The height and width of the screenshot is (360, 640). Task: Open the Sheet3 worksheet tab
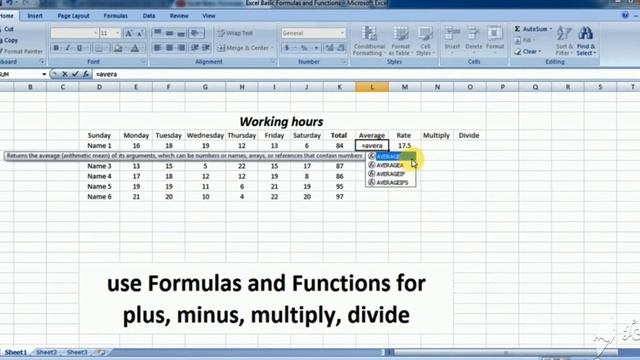point(77,352)
